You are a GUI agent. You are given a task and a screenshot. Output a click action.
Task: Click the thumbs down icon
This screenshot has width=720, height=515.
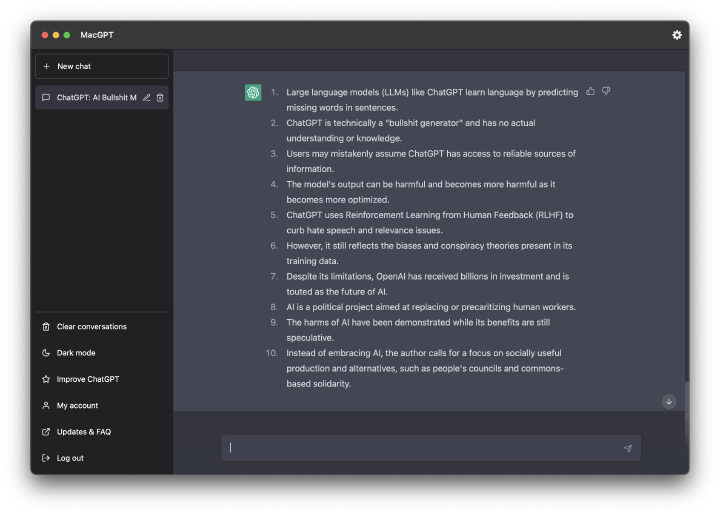606,91
